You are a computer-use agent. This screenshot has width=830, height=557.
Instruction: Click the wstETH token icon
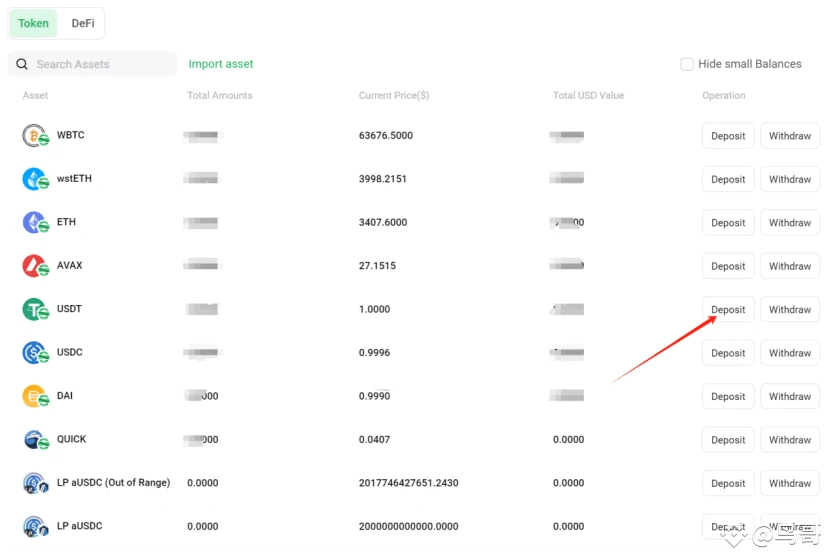(x=35, y=179)
